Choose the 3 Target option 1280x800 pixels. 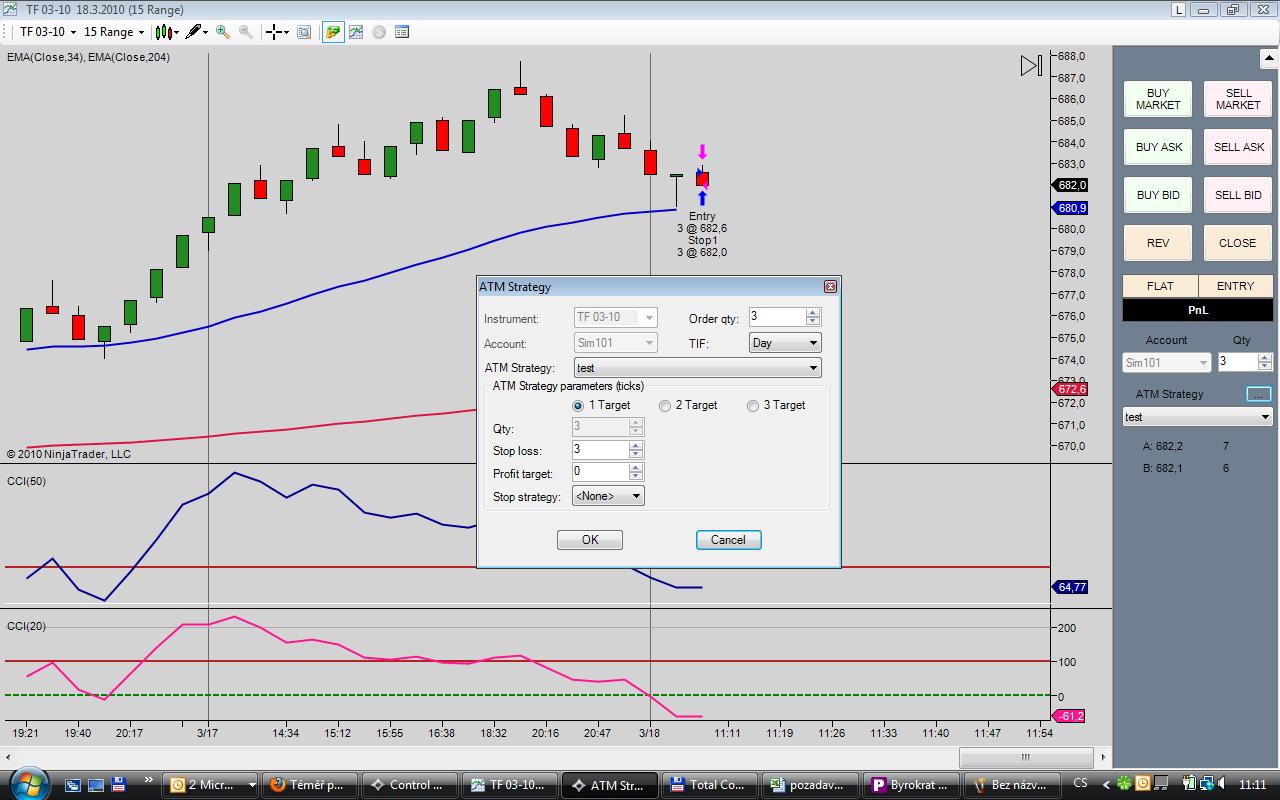(753, 406)
